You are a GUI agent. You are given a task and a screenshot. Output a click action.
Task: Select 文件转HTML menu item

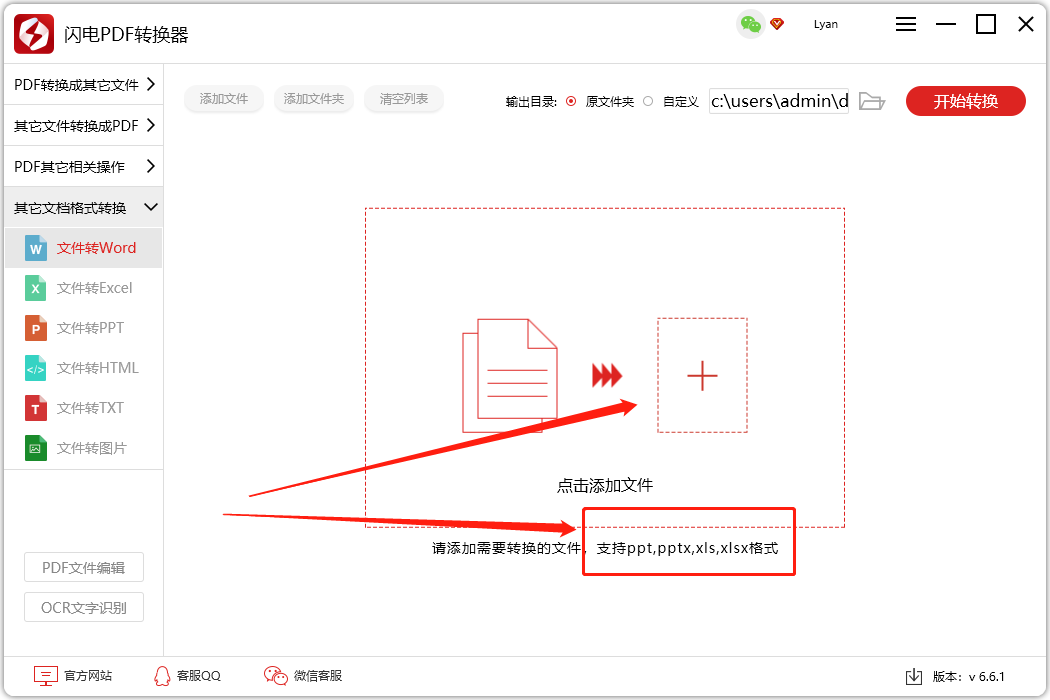[84, 368]
